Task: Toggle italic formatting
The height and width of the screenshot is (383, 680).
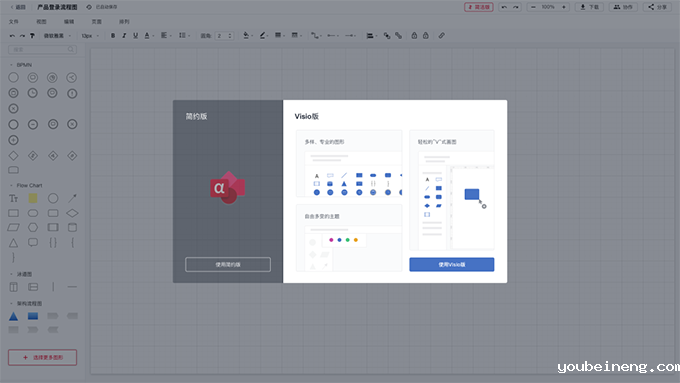Action: [x=124, y=36]
